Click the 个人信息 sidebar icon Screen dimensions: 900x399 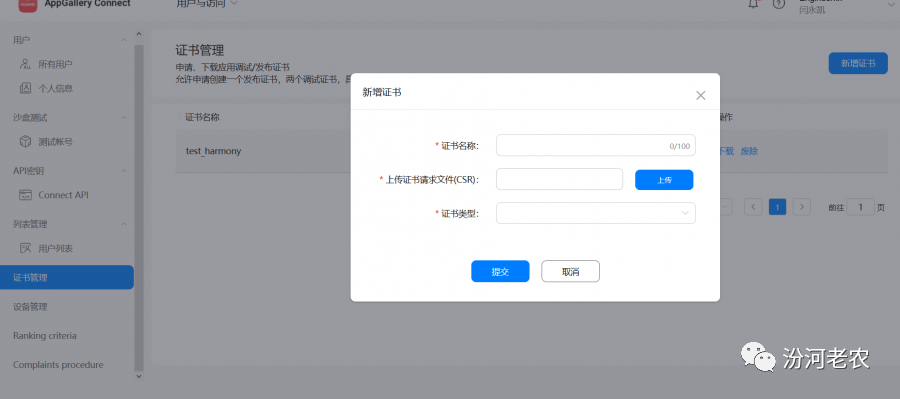tap(25, 88)
